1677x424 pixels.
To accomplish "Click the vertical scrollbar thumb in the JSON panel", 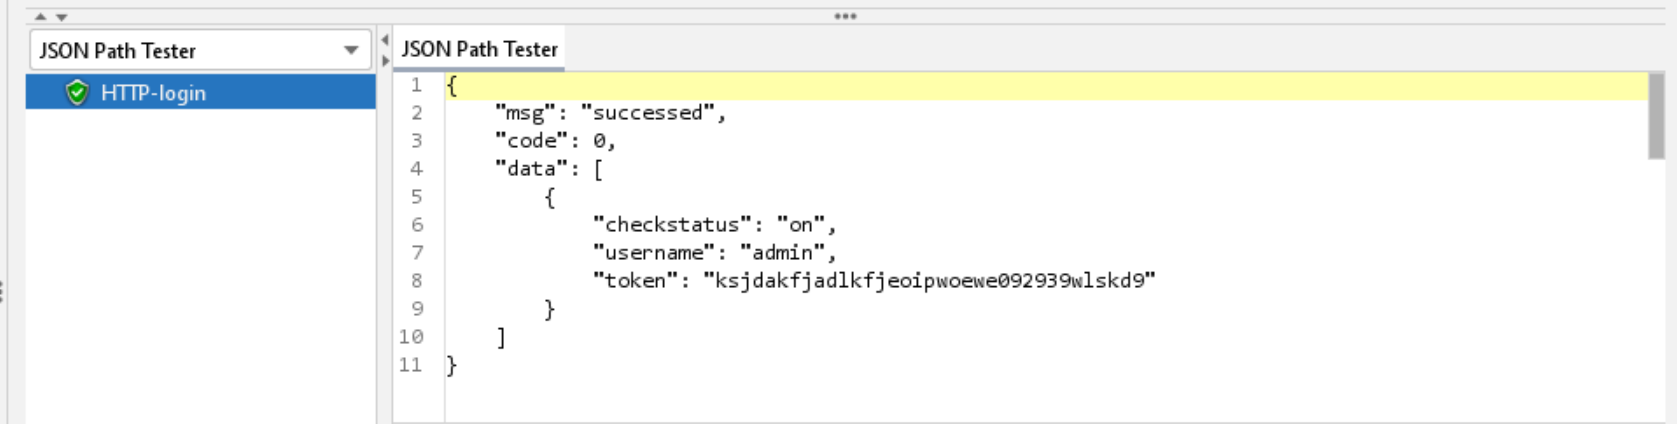I will [x=1656, y=115].
